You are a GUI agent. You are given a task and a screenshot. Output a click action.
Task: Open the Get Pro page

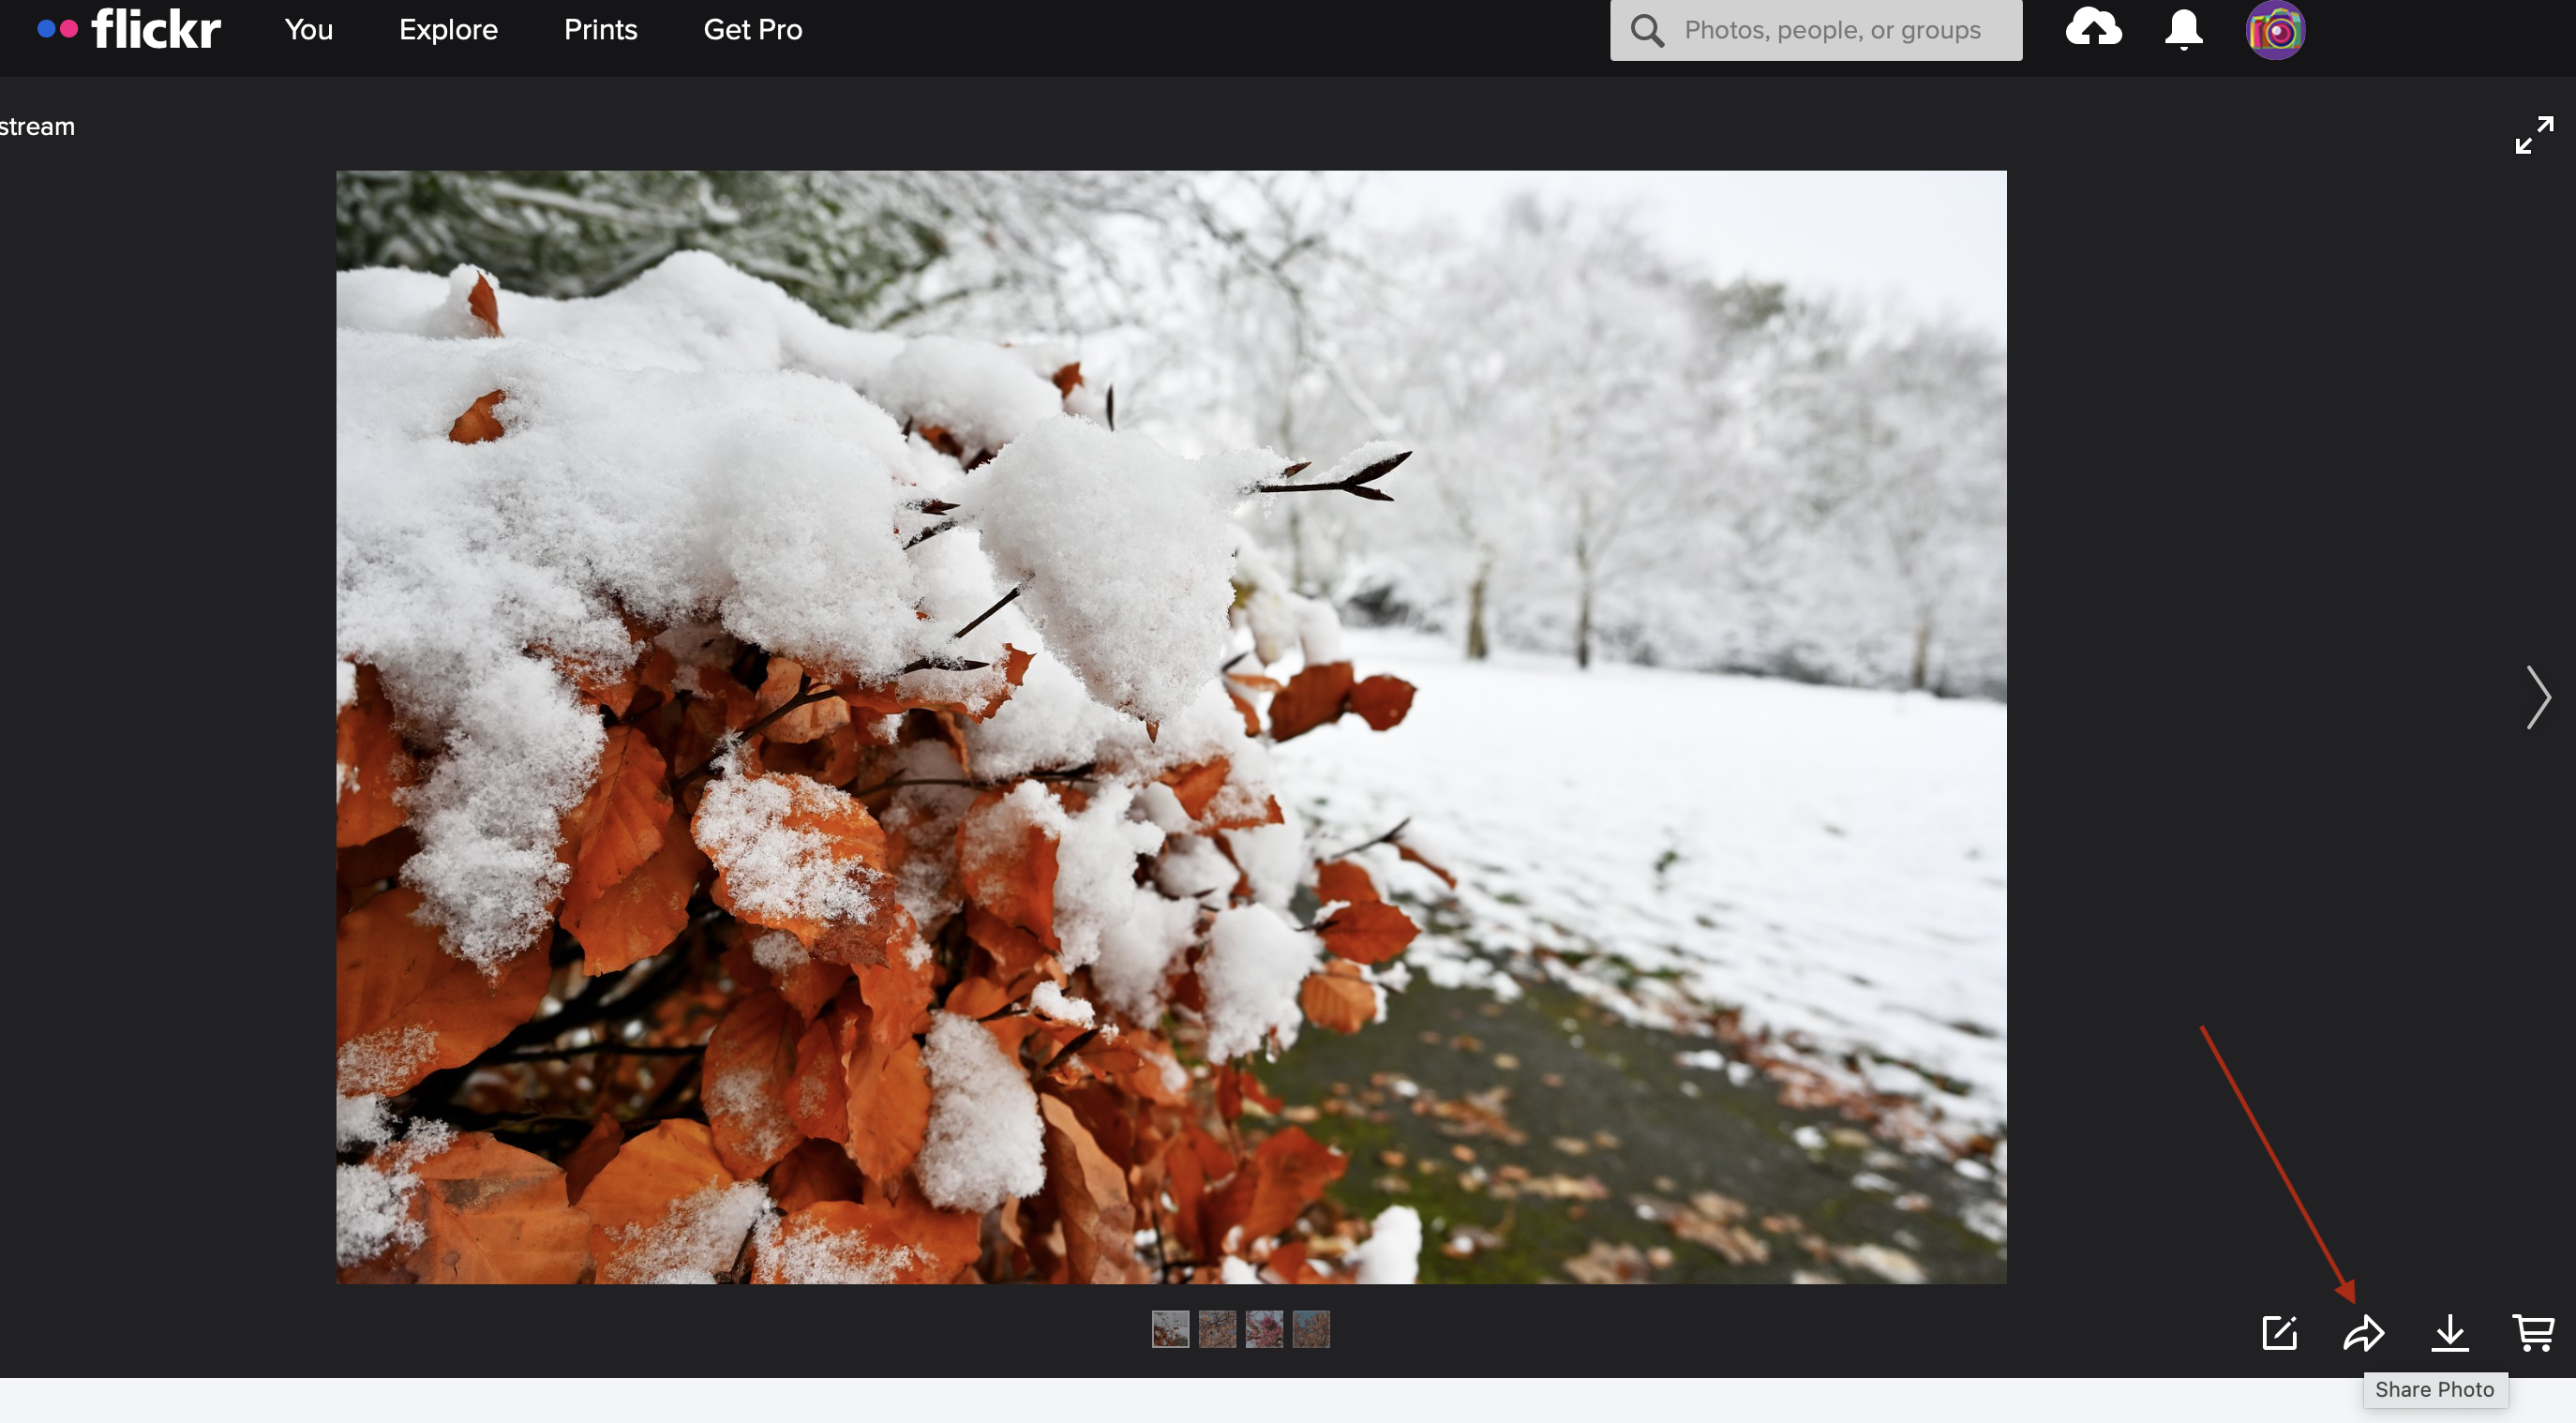pyautogui.click(x=752, y=30)
